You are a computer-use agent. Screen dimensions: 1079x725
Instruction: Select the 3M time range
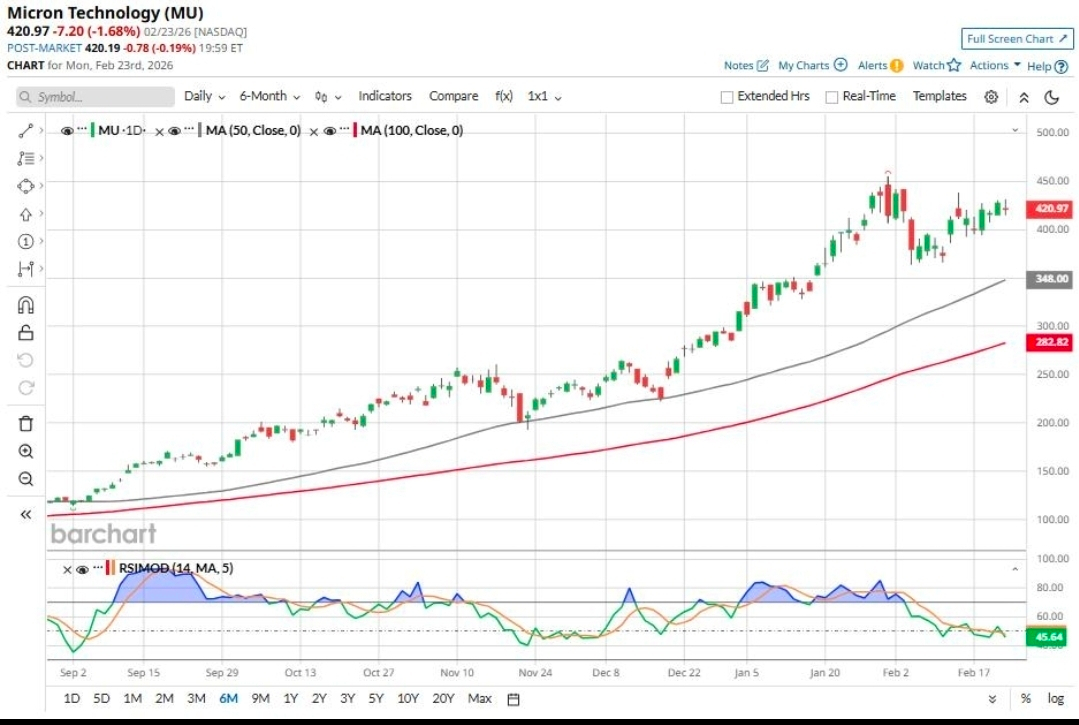tap(196, 698)
